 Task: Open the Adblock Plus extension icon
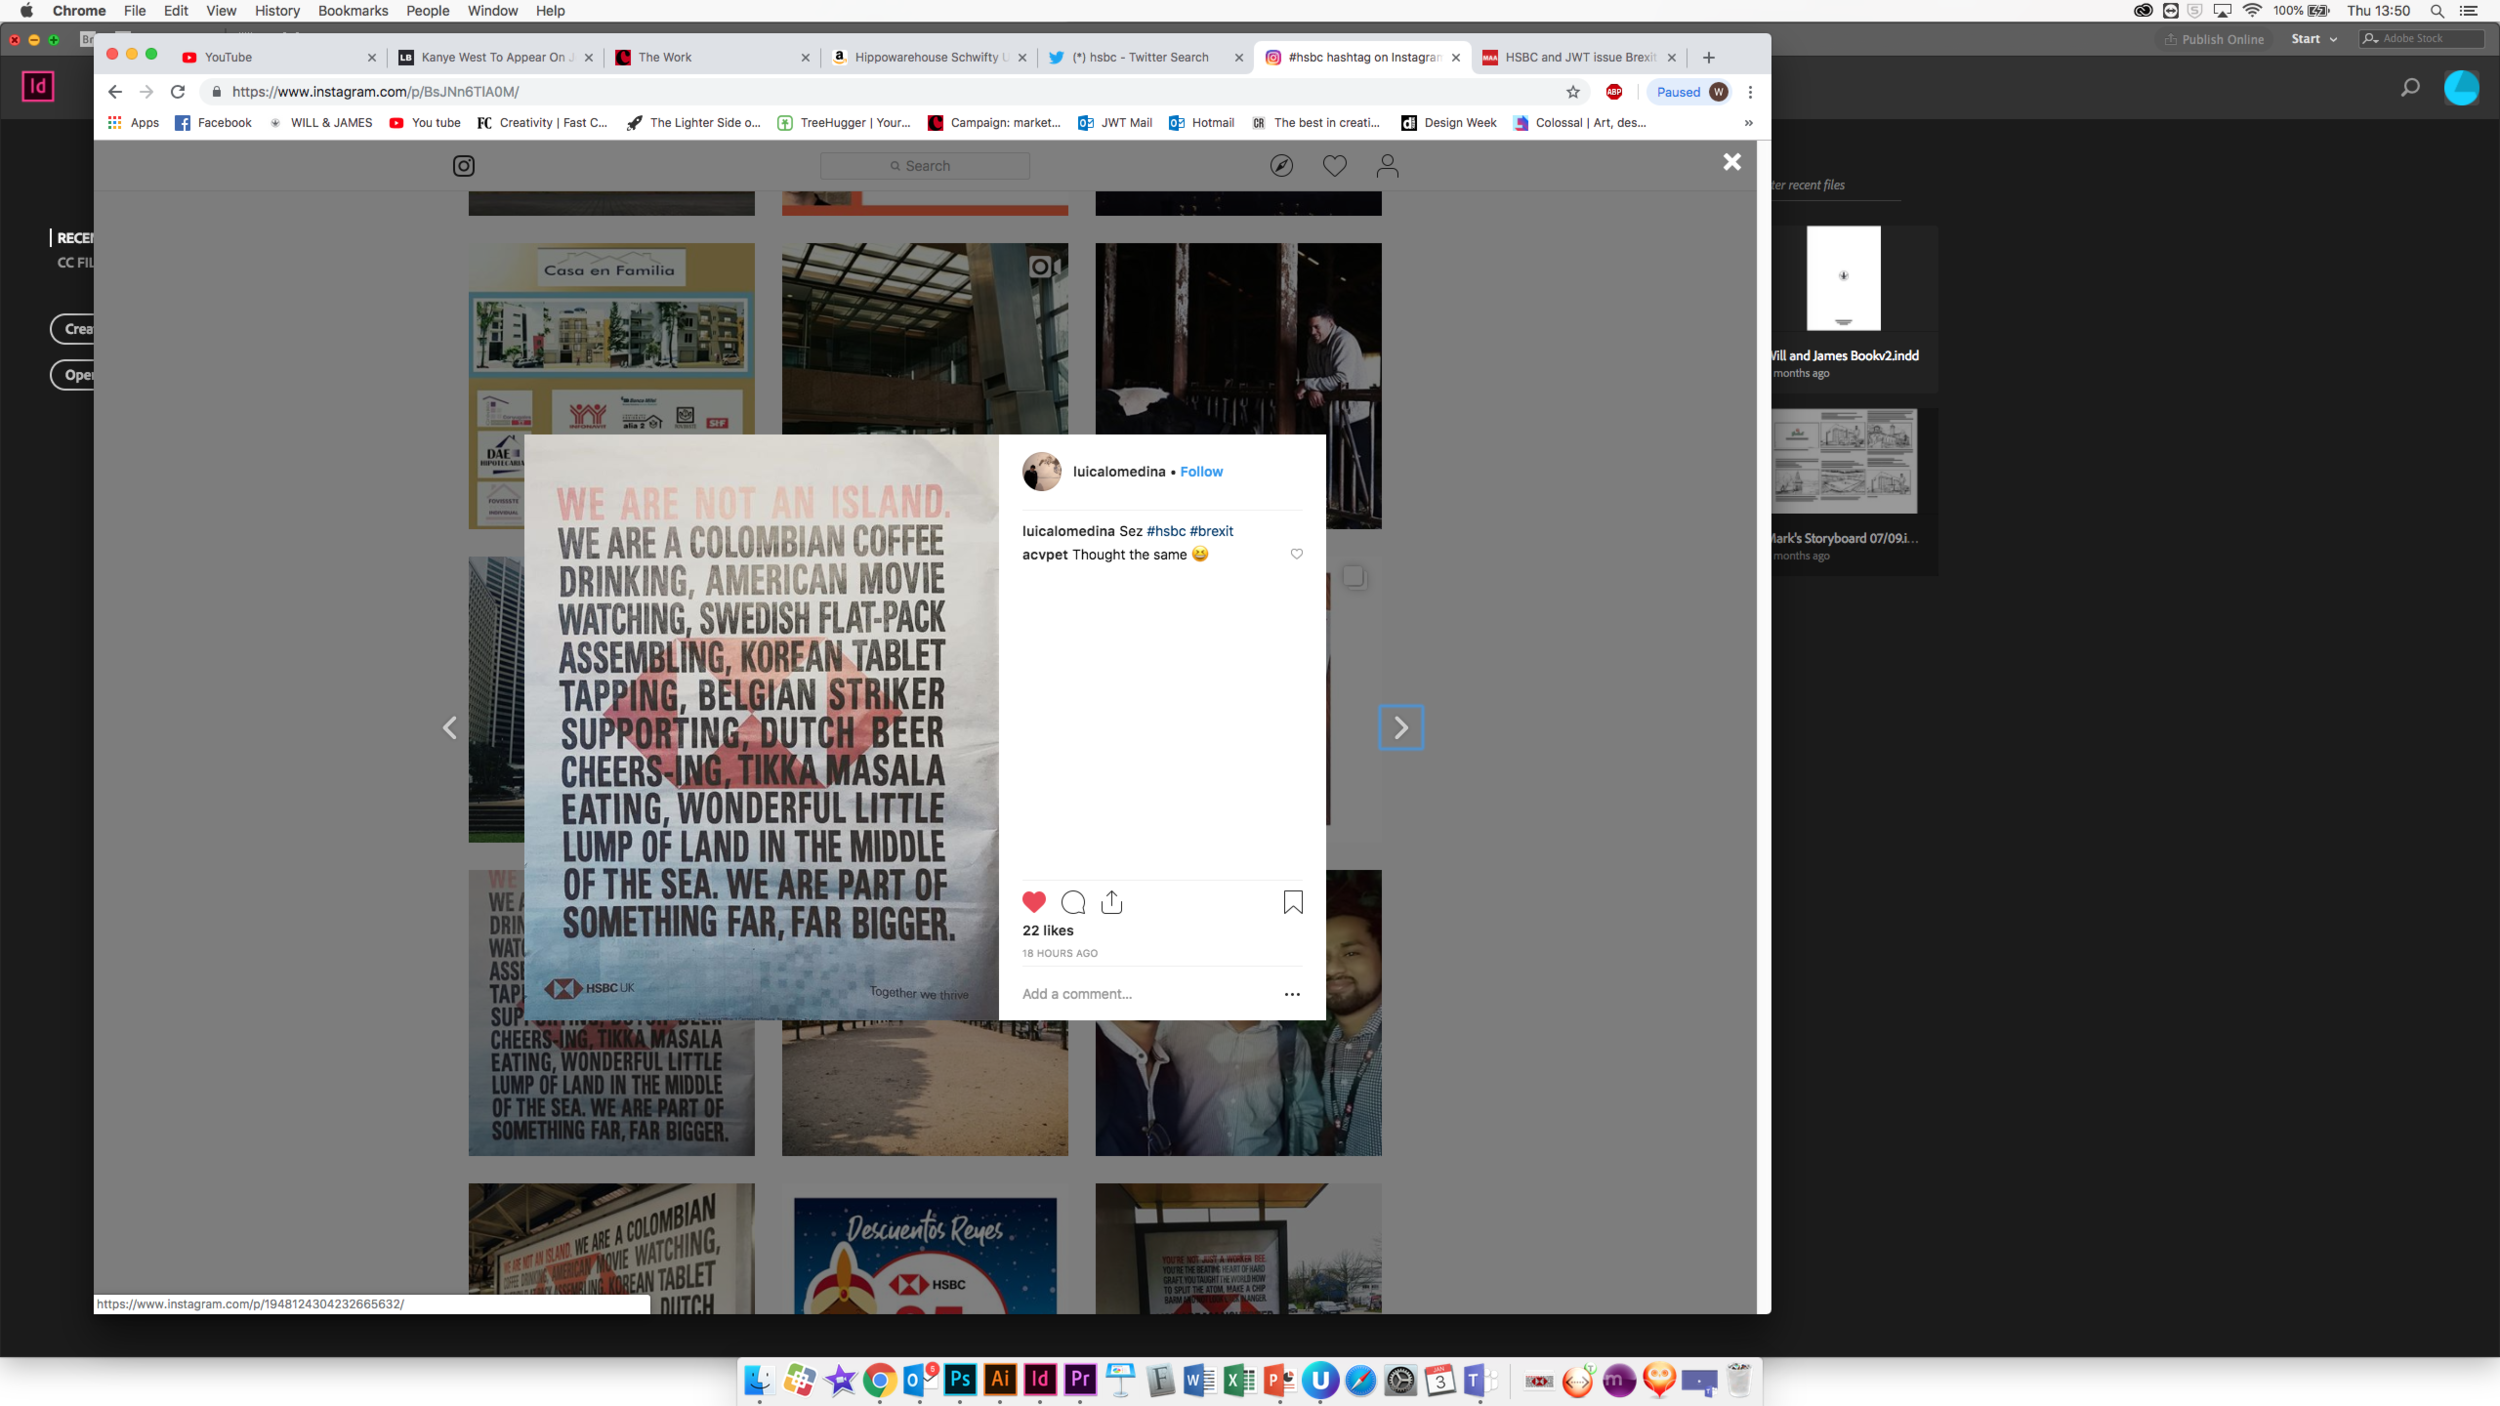click(1613, 92)
